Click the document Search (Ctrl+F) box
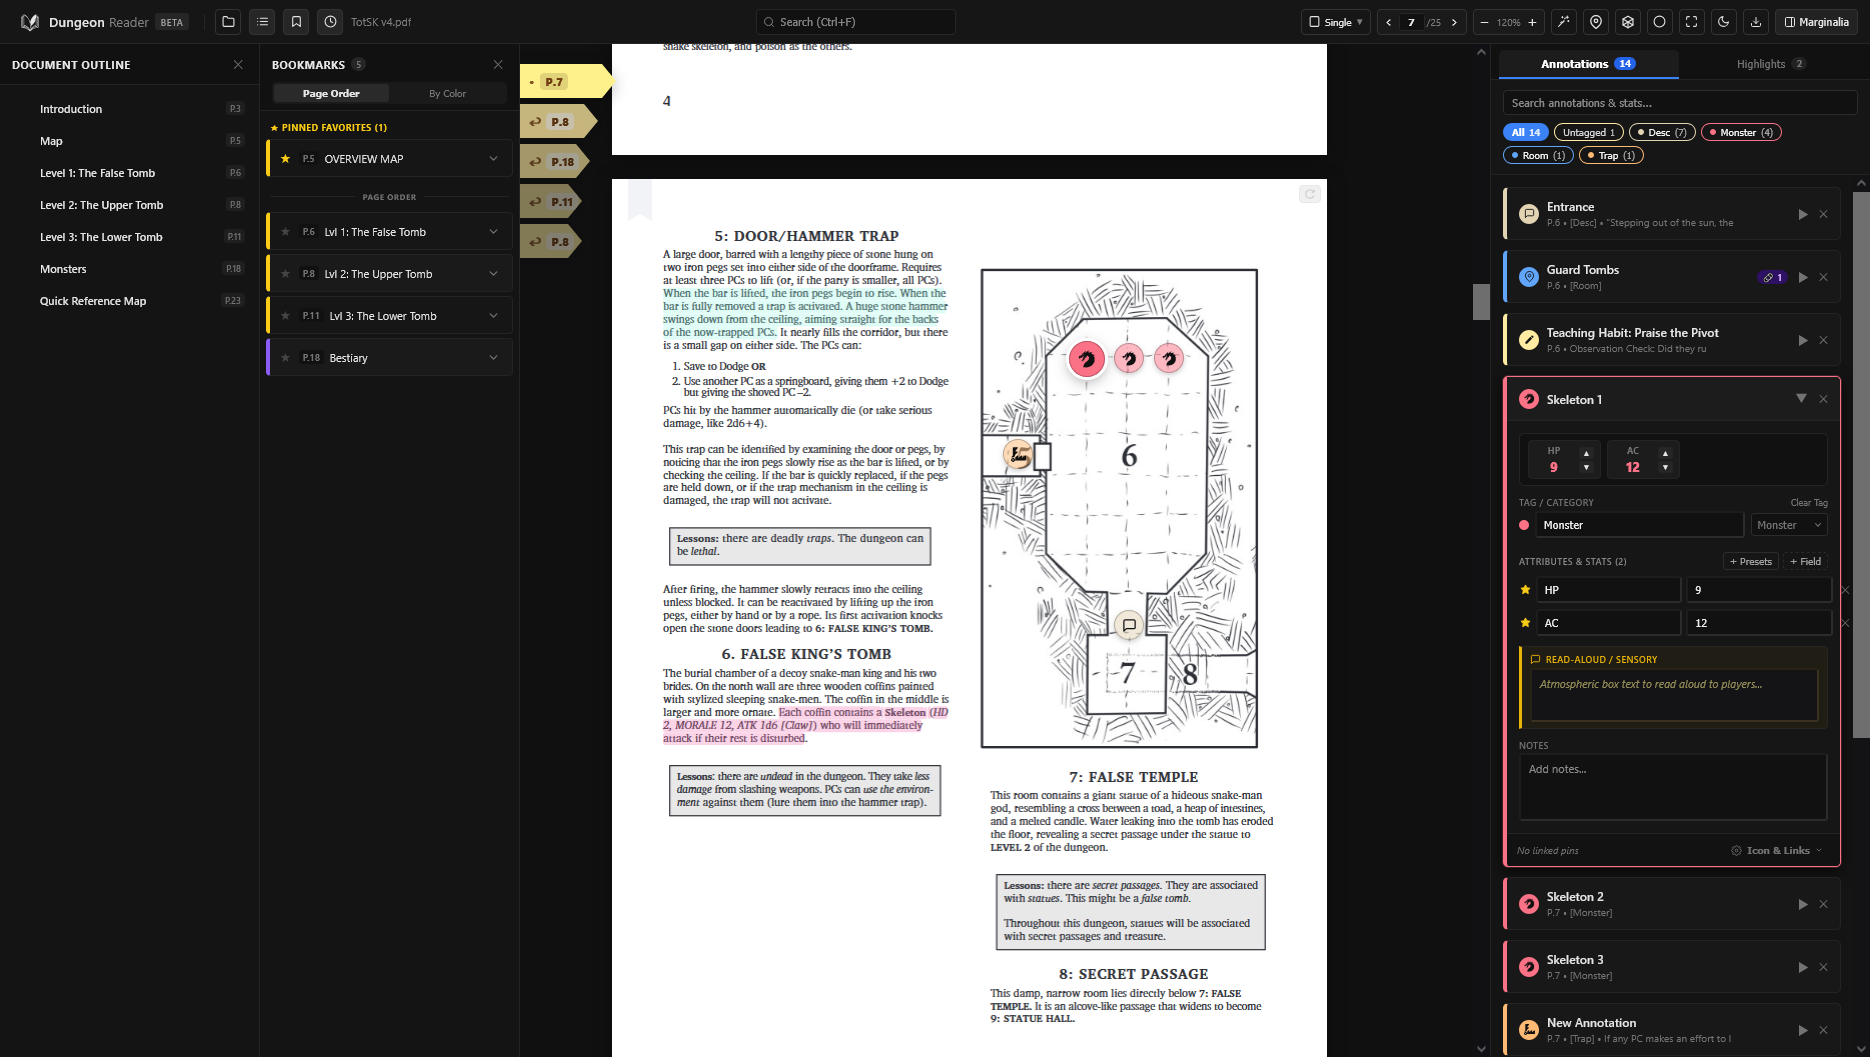1870x1057 pixels. (856, 22)
